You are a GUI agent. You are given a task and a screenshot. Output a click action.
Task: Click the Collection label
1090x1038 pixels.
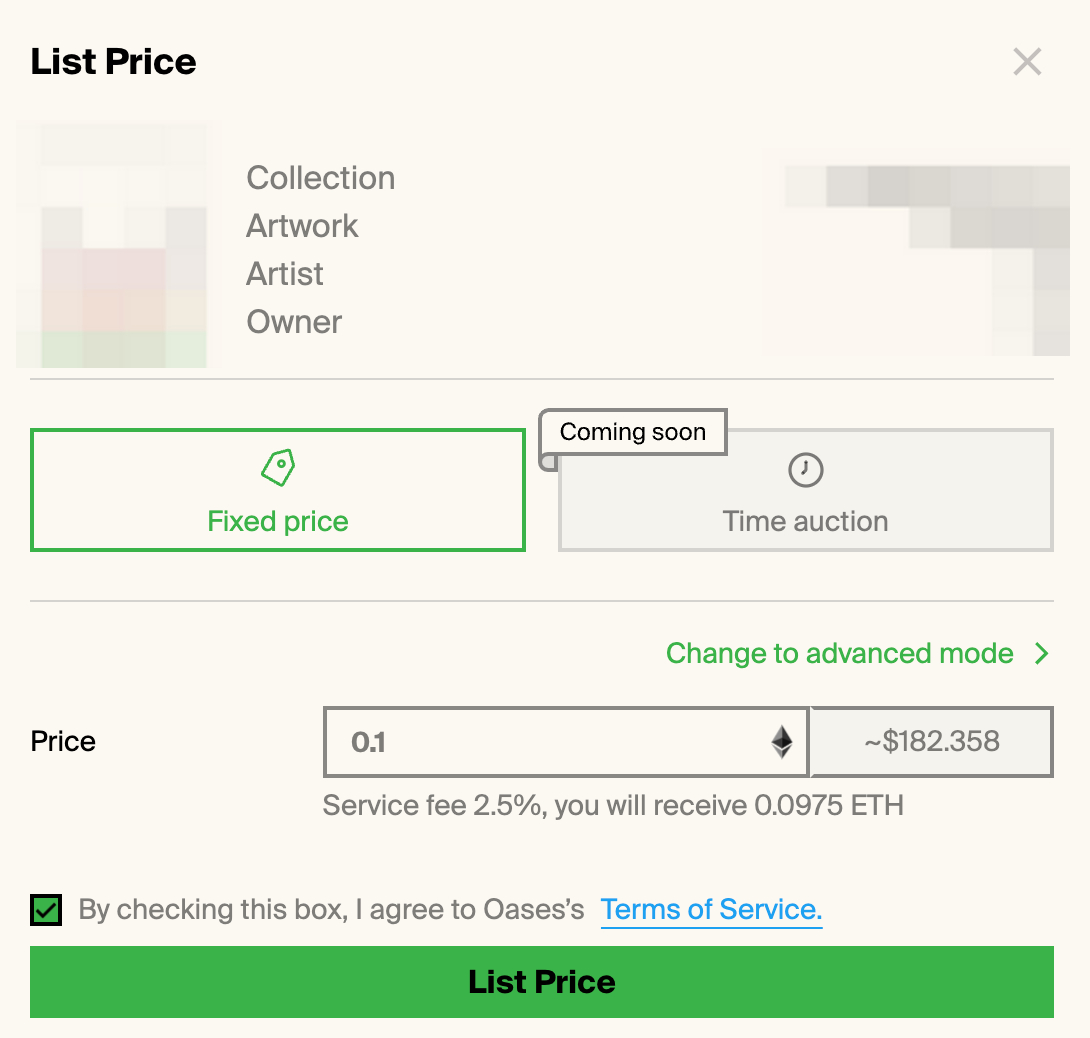(x=320, y=178)
